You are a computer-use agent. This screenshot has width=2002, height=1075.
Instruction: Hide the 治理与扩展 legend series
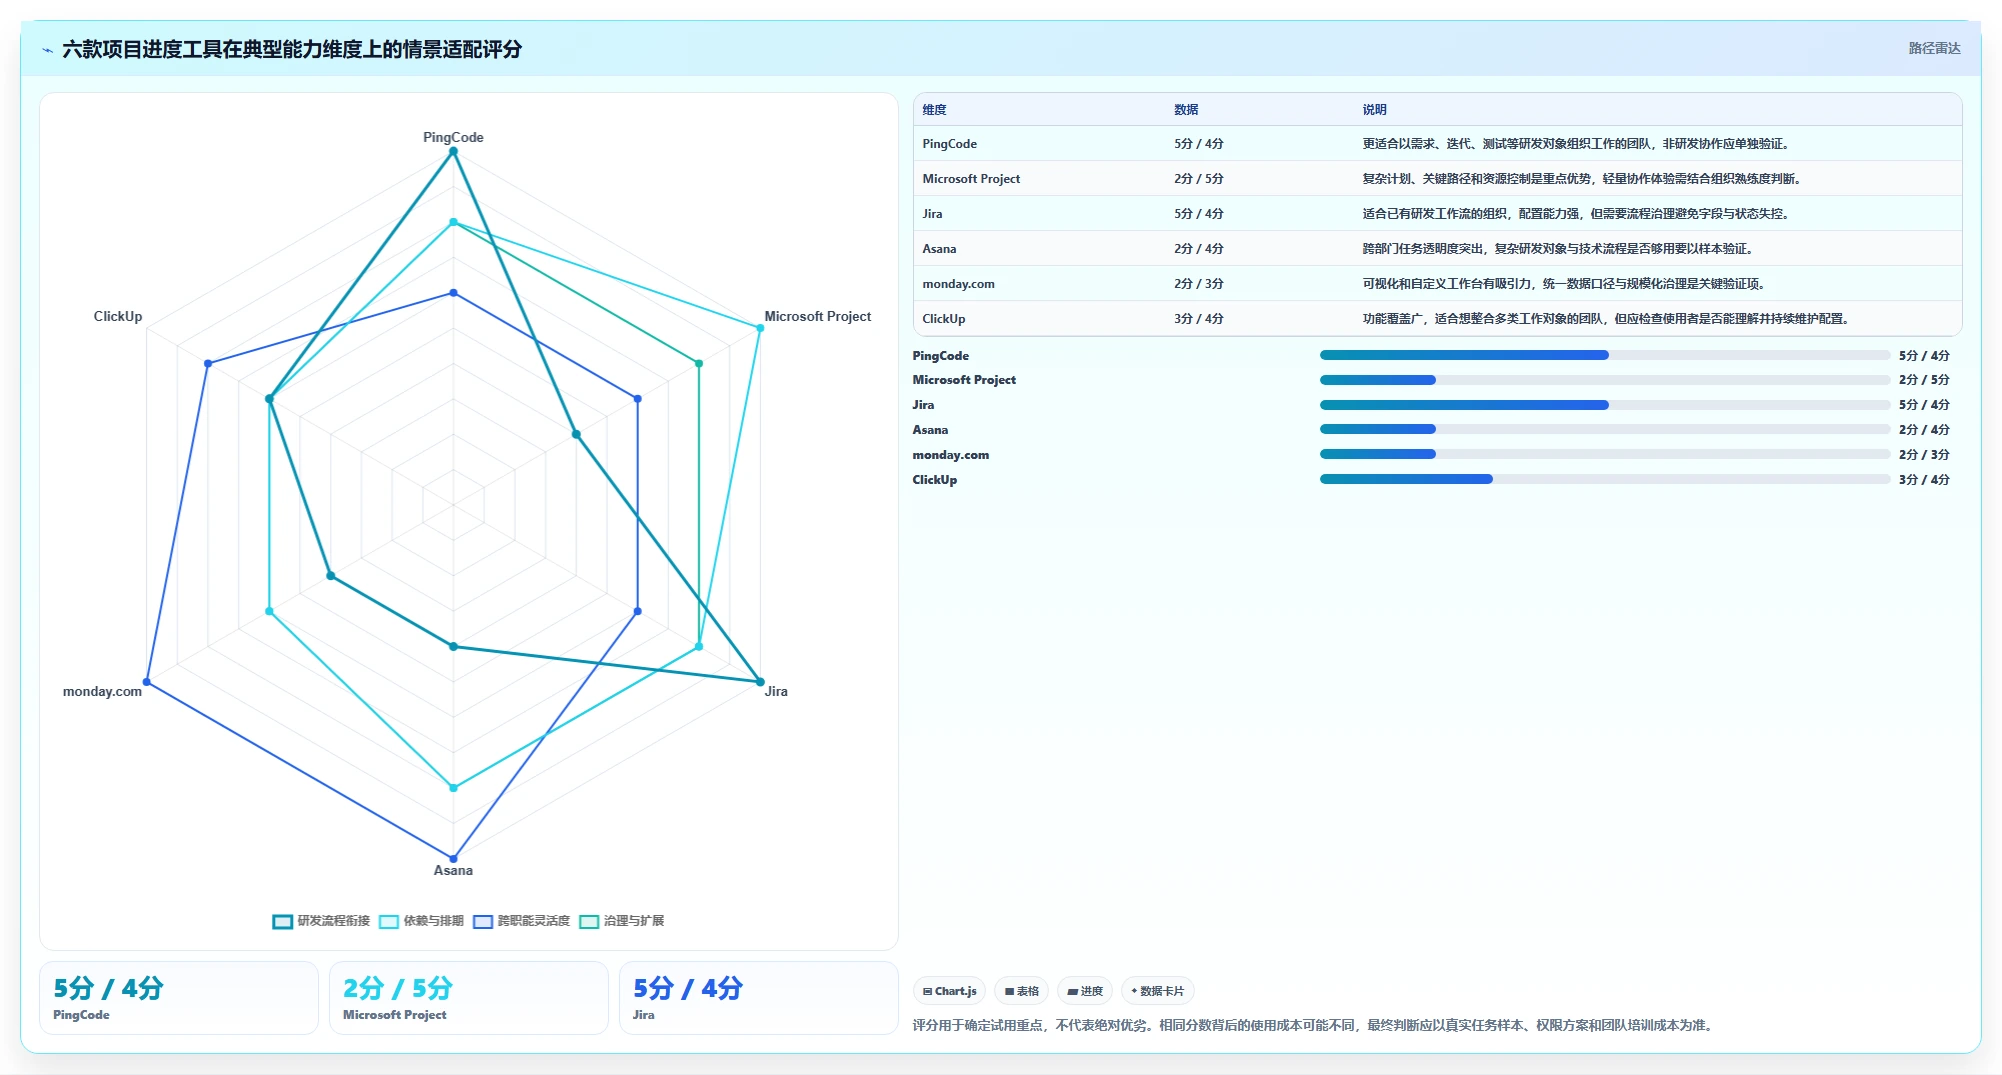click(621, 921)
